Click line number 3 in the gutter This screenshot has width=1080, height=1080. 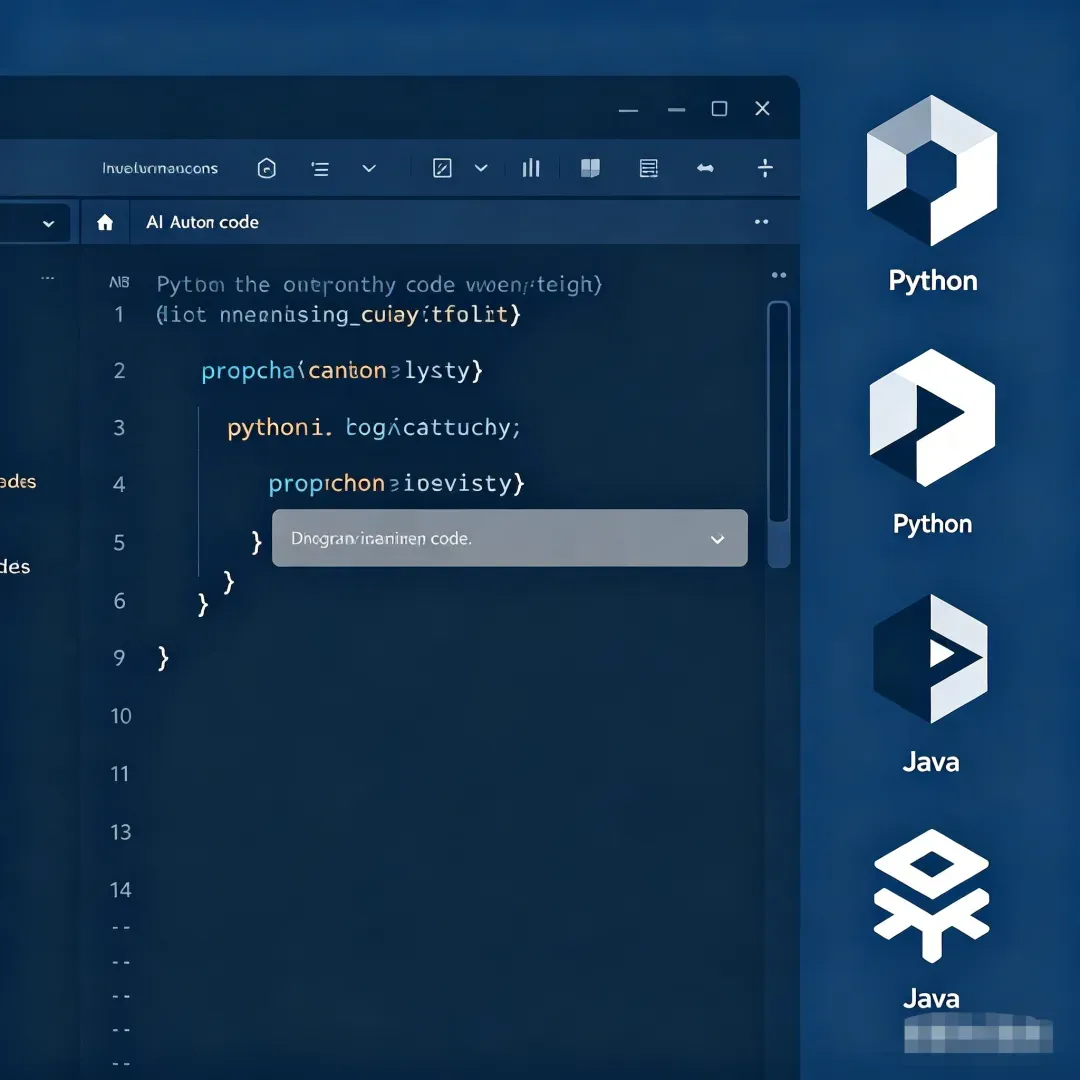click(x=119, y=428)
